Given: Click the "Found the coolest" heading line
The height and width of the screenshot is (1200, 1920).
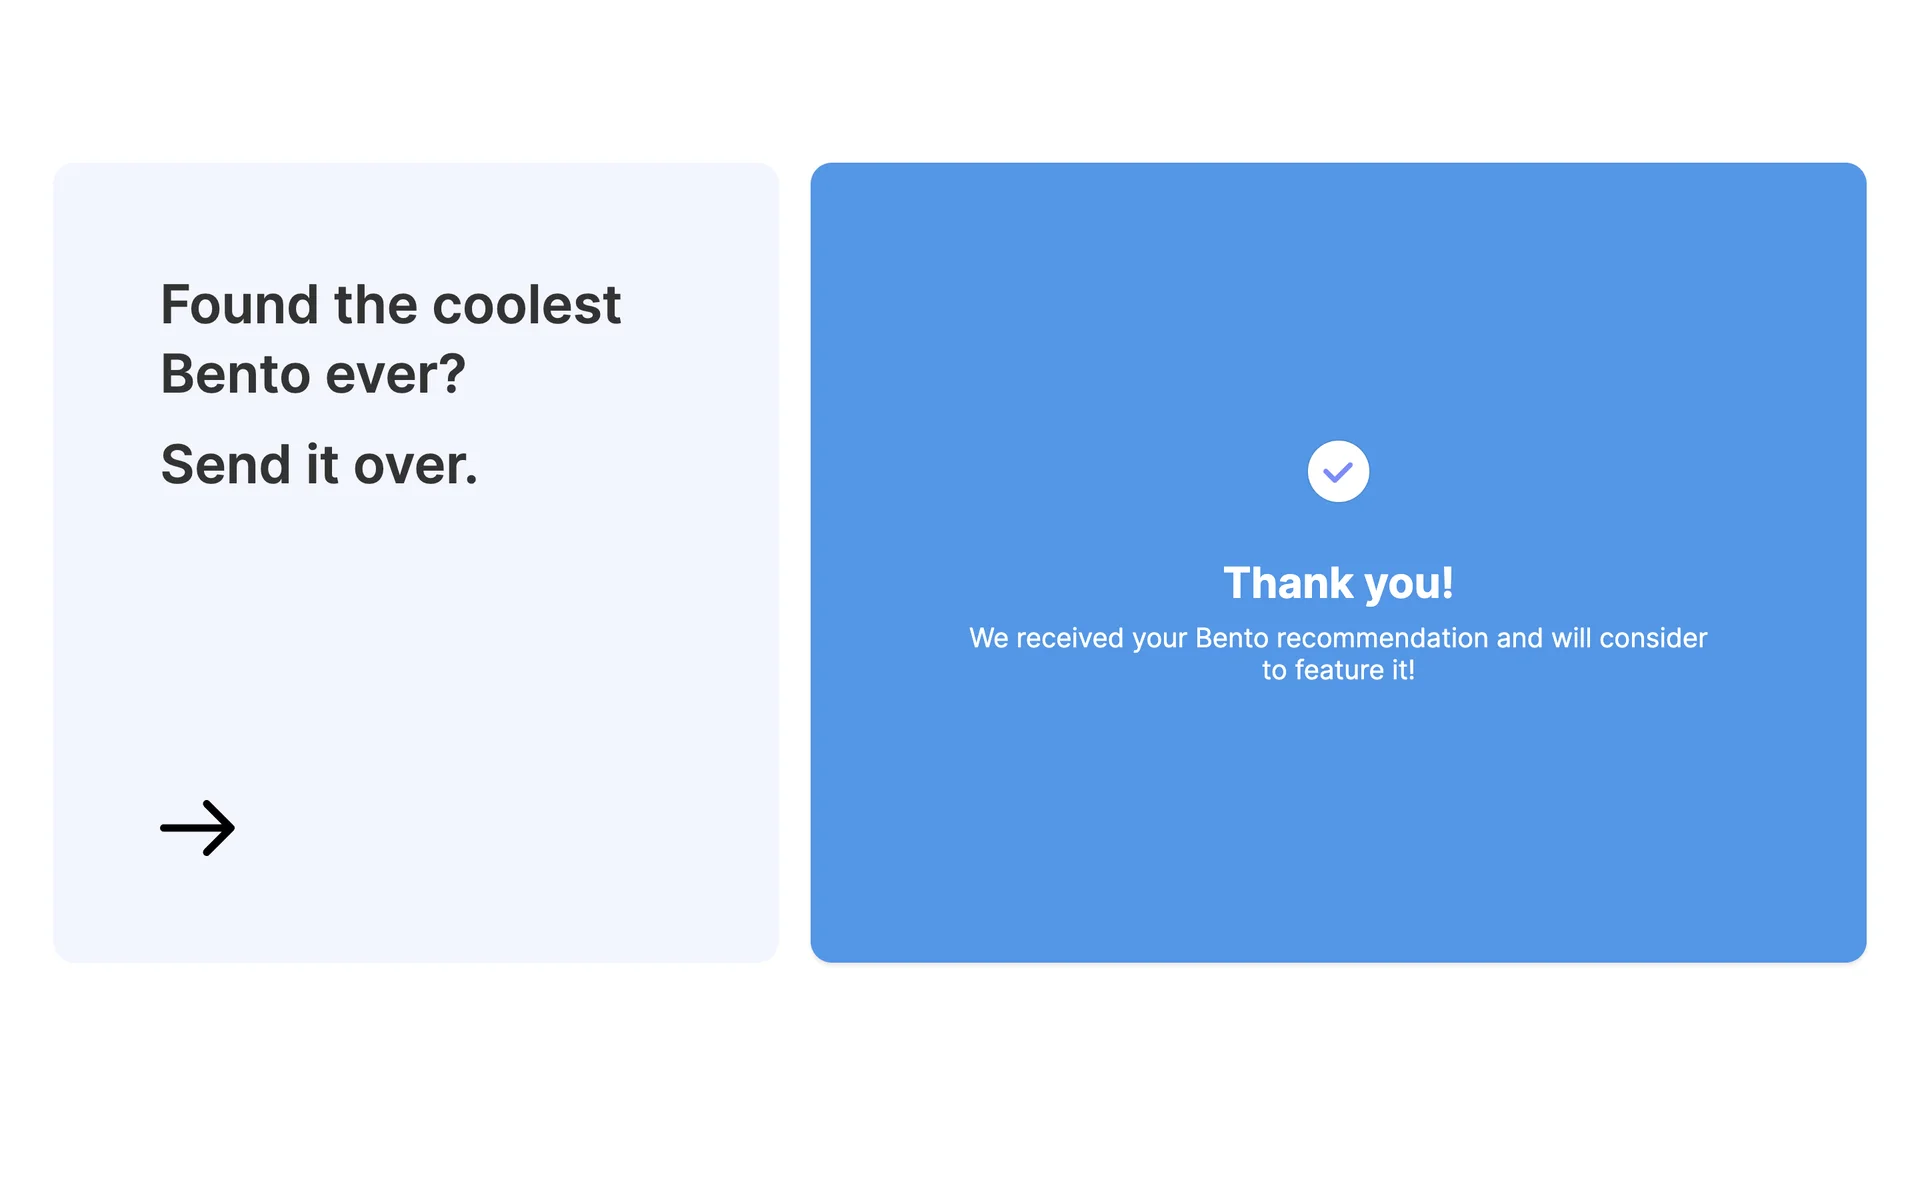Looking at the screenshot, I should point(390,305).
